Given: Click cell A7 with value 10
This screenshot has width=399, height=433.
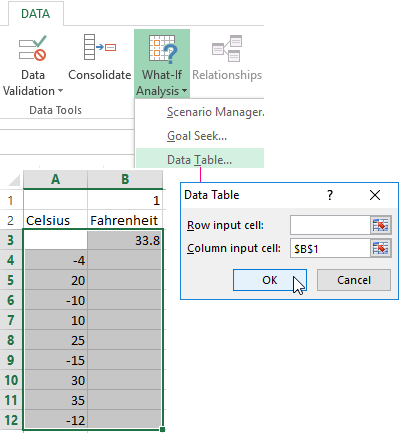Looking at the screenshot, I should coord(55,320).
